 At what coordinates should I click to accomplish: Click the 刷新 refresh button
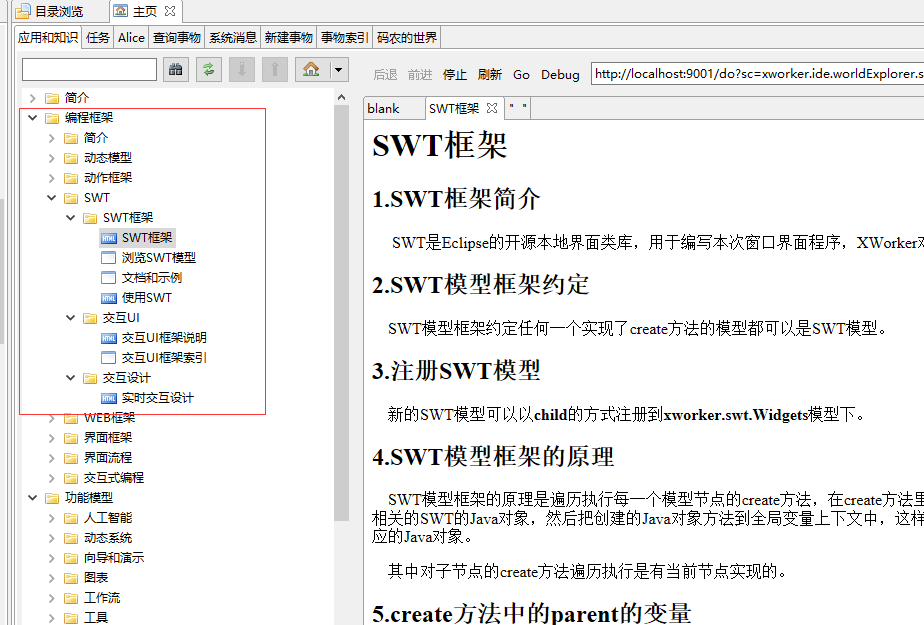489,75
